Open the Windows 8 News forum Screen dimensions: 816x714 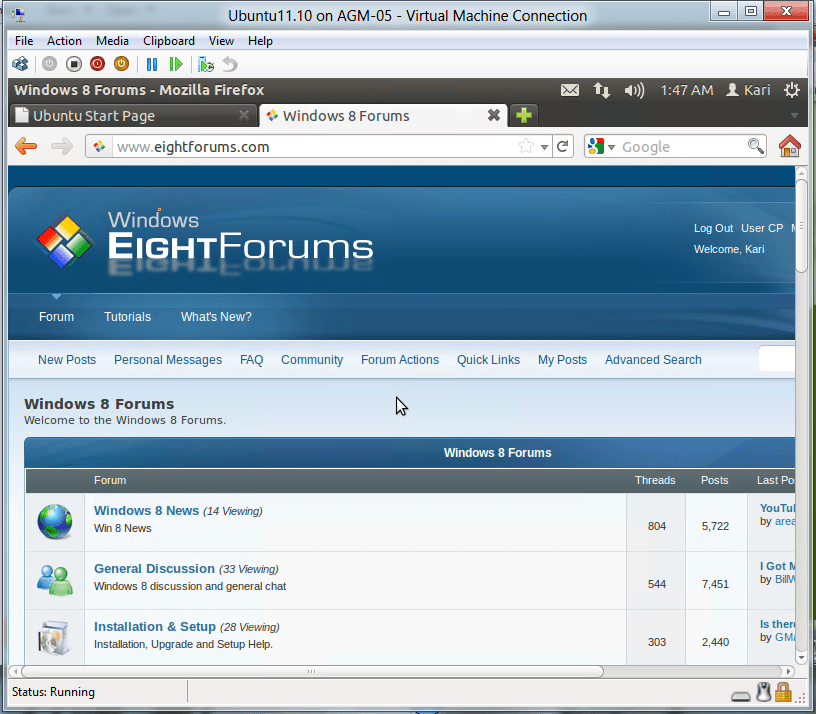click(146, 511)
